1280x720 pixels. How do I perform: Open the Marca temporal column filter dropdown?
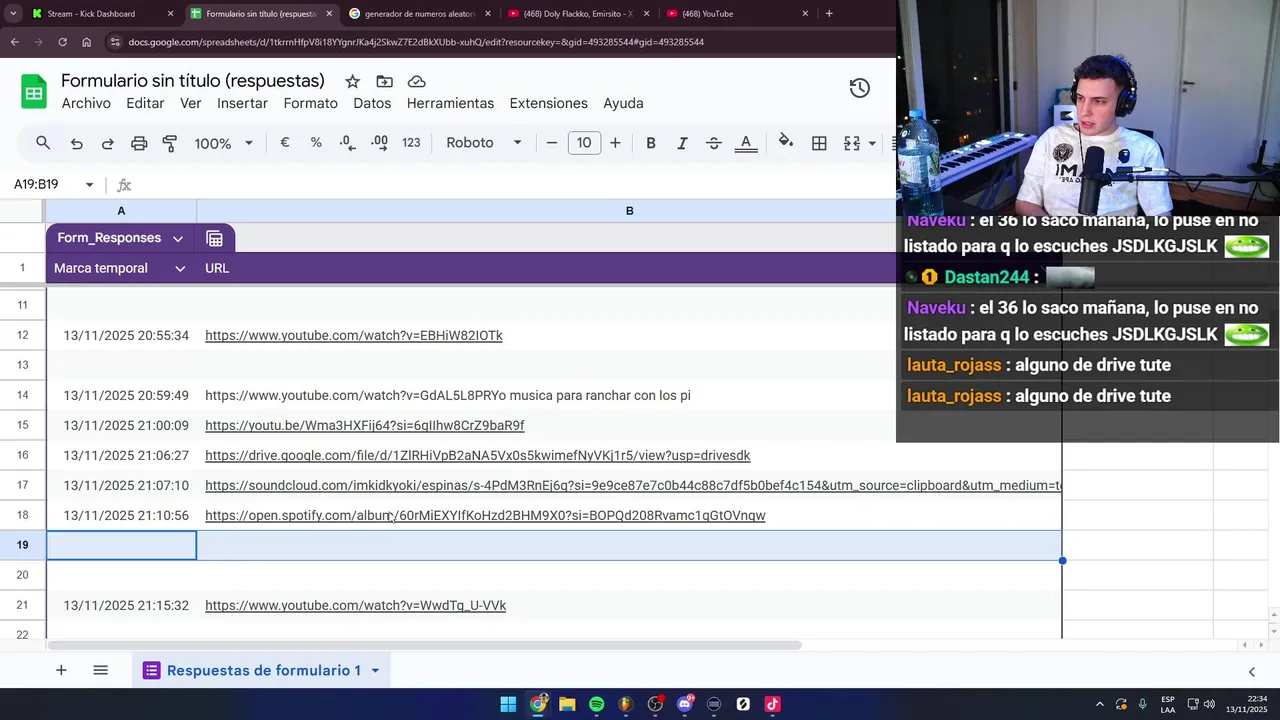point(180,268)
